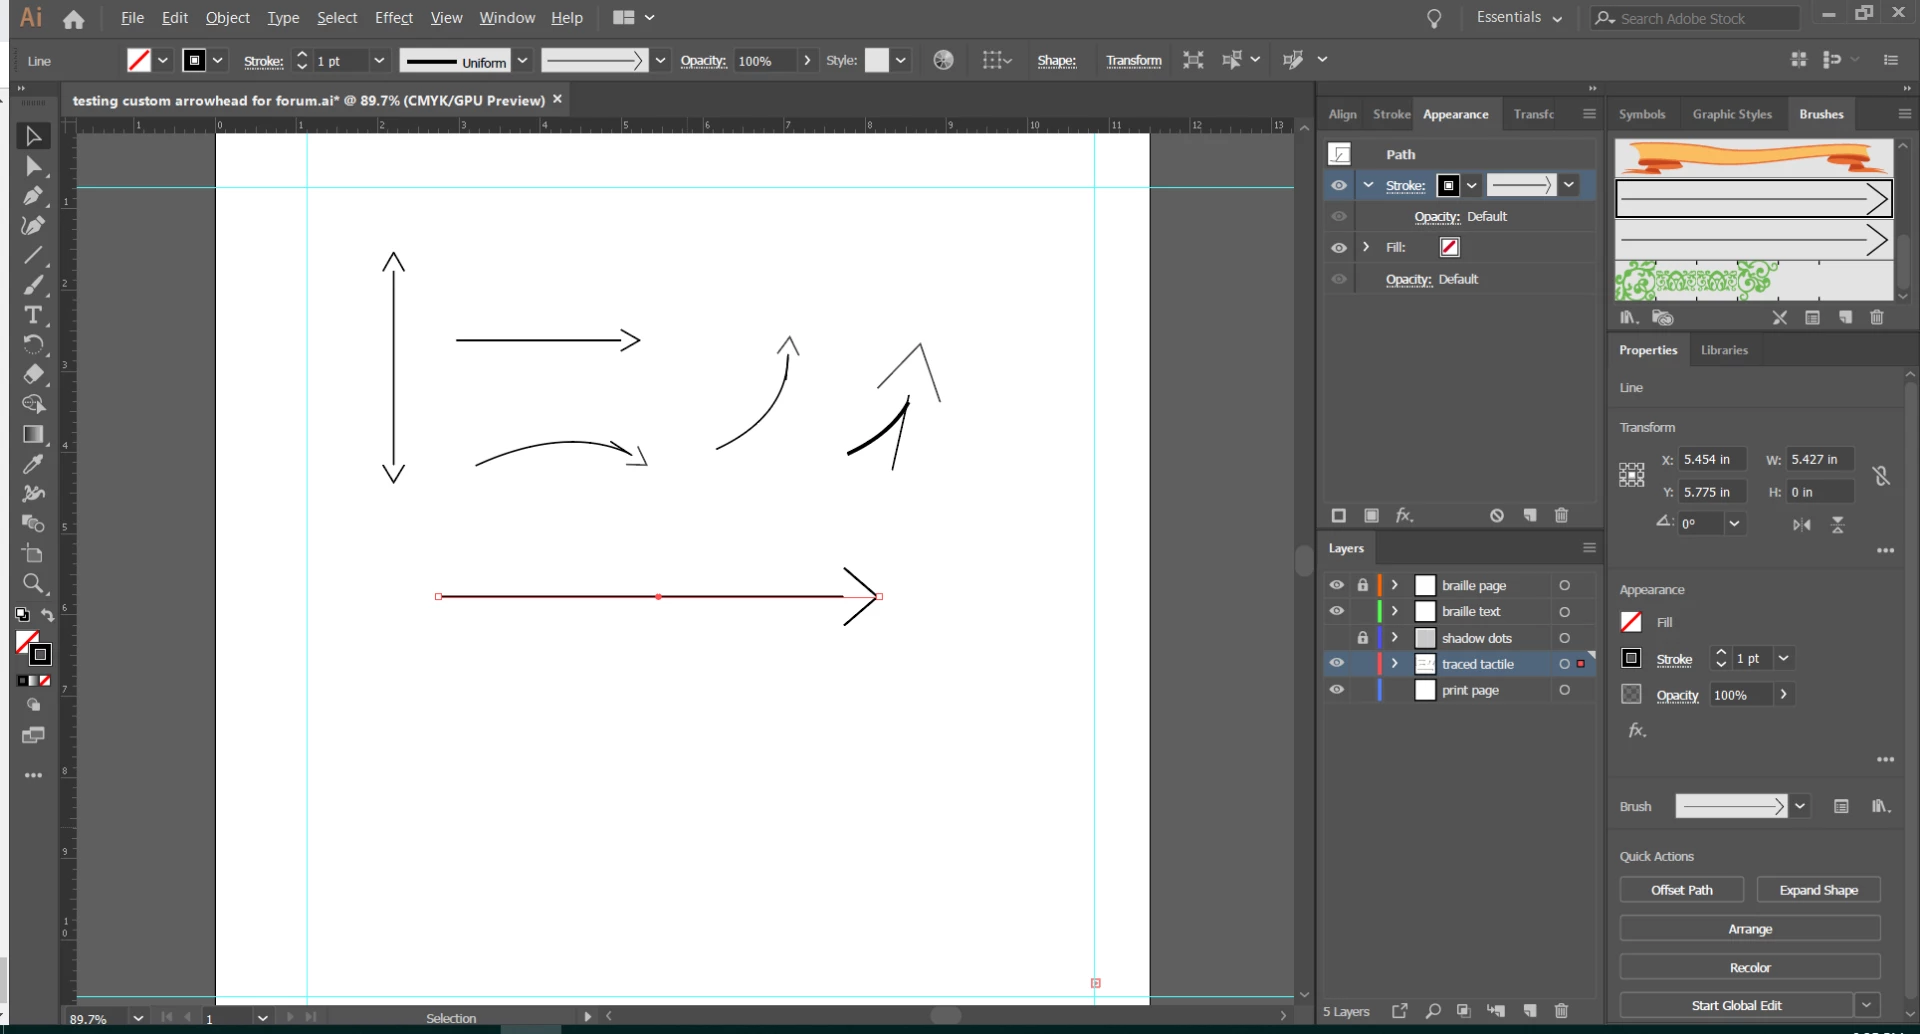Toggle visibility of print page layer
The image size is (1920, 1034).
(1337, 690)
